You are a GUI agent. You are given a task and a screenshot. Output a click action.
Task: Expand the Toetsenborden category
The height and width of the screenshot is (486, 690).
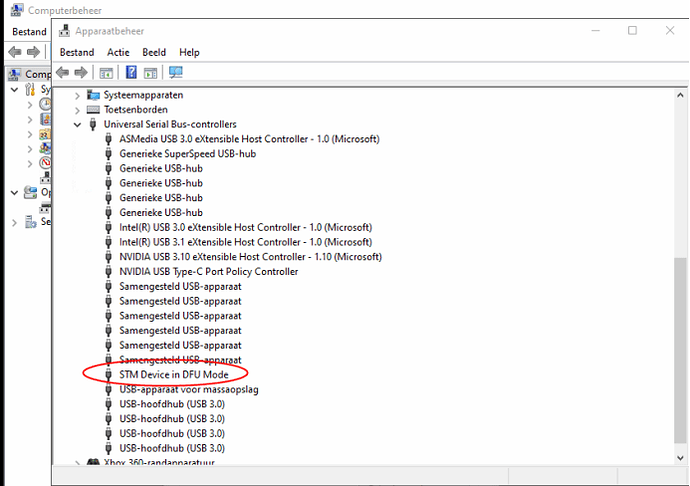click(x=77, y=110)
